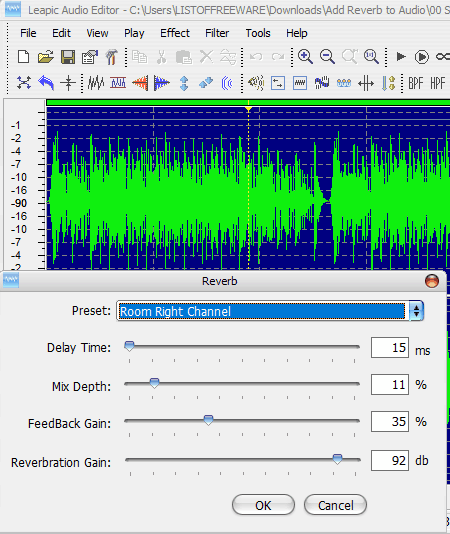This screenshot has width=450, height=534.
Task: Select the Room Right Channel preset box
Action: 261,311
